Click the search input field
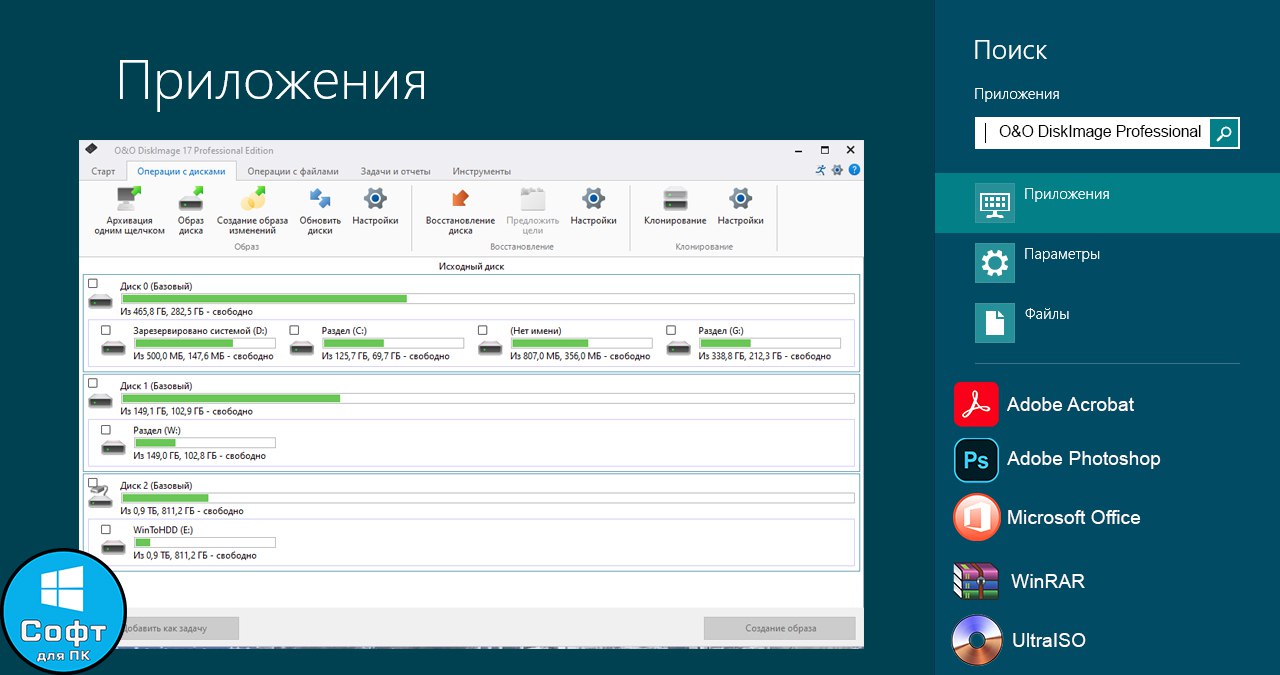 coord(1092,132)
